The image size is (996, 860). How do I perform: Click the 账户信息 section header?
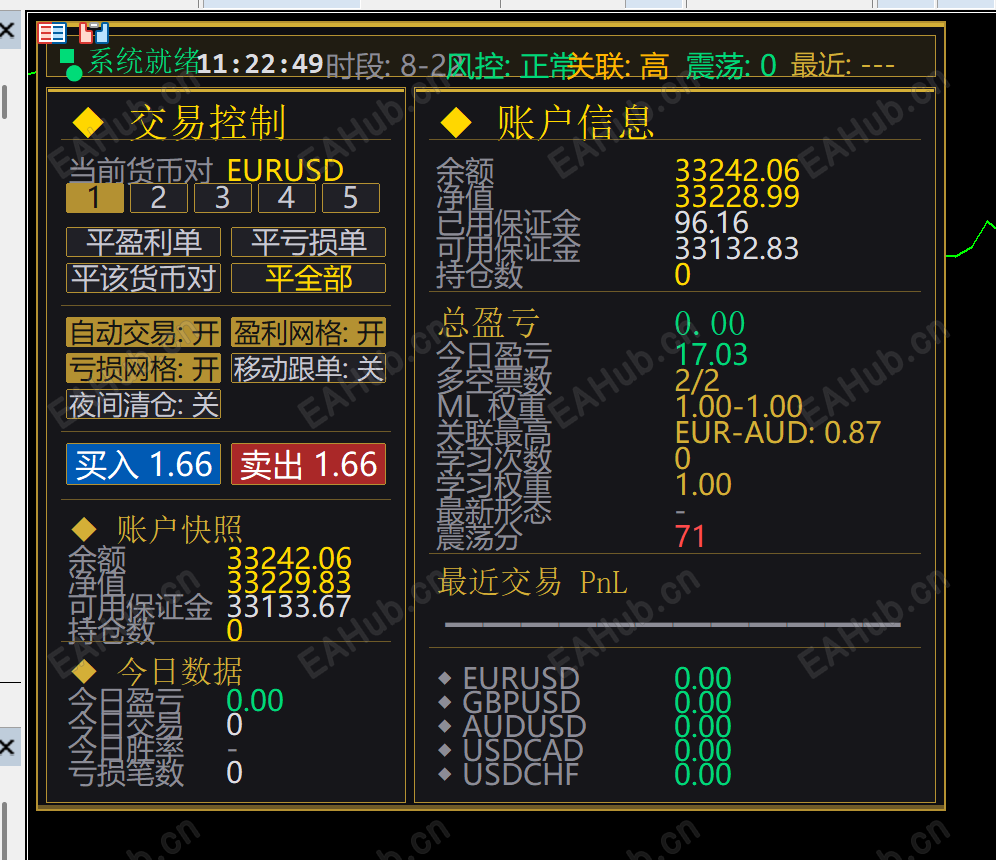(575, 122)
